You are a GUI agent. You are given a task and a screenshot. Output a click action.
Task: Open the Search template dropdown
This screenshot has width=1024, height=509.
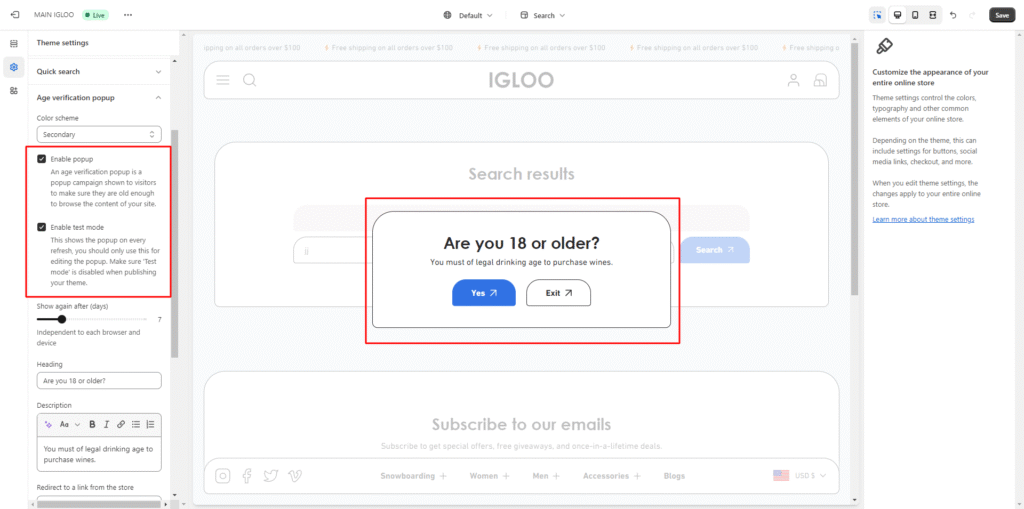543,16
